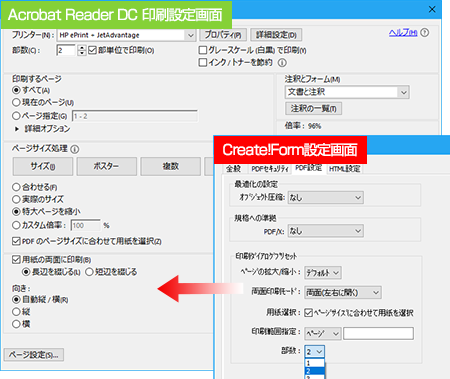Select 短辺を綴じる radio button

89,272
